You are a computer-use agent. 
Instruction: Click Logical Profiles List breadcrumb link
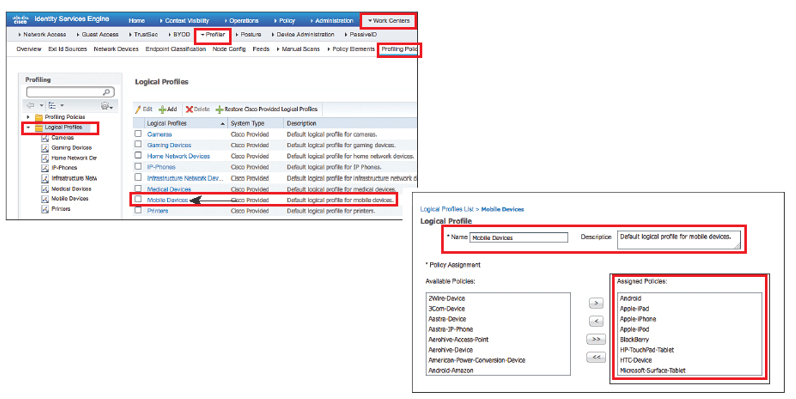(447, 209)
